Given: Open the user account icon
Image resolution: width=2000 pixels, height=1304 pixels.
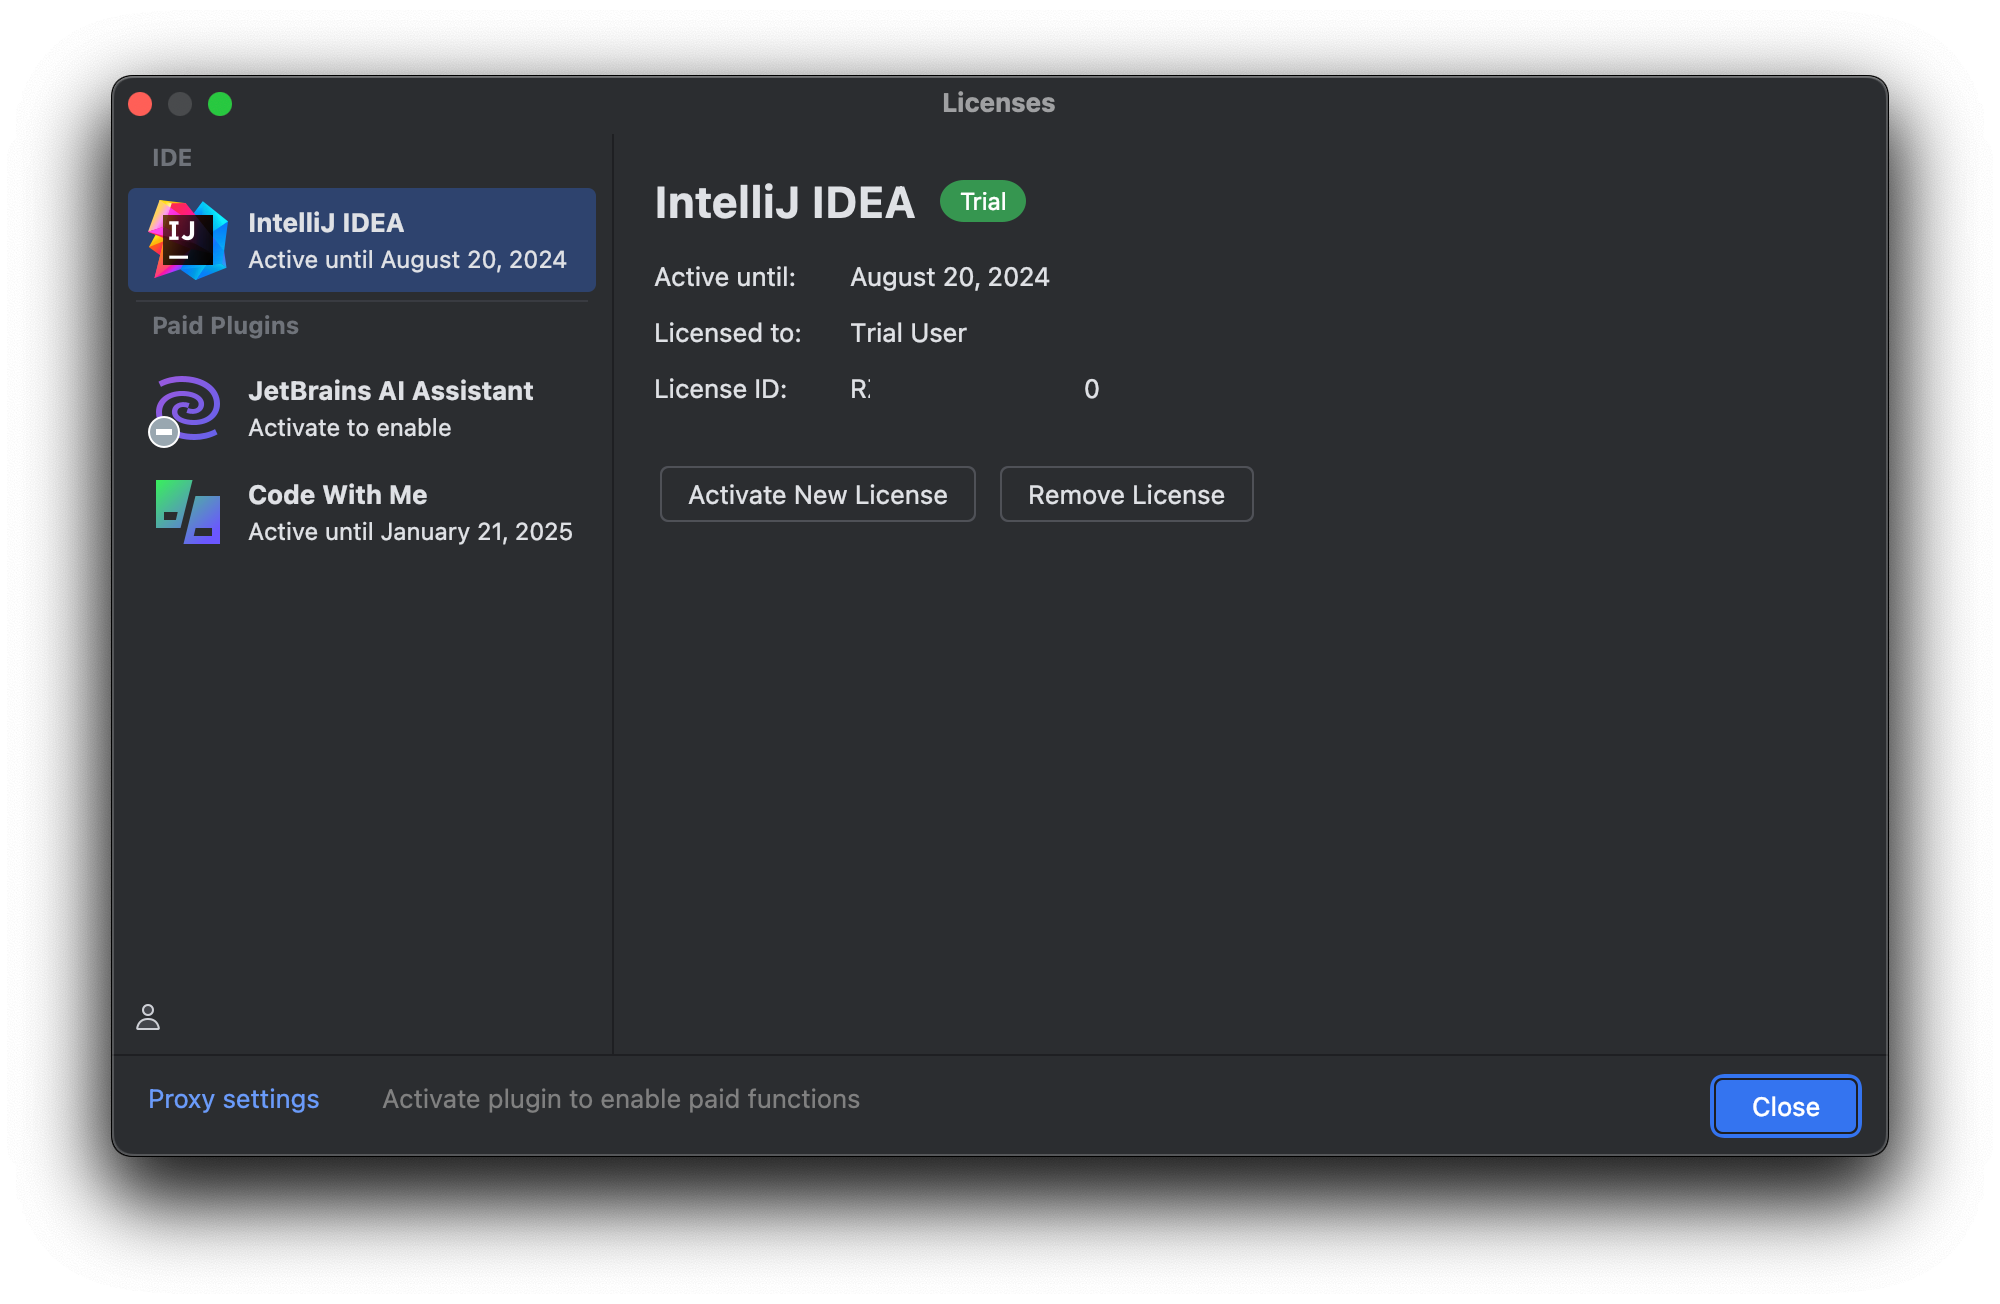Looking at the screenshot, I should pos(148,1017).
